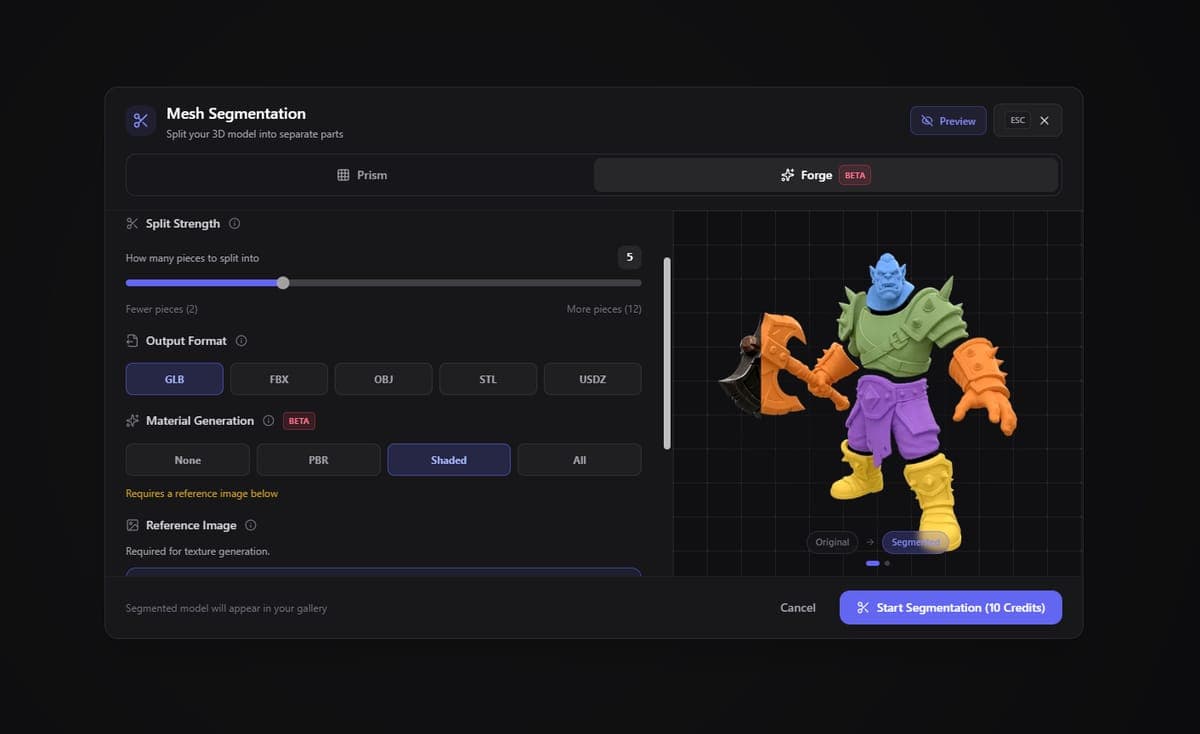Click the X close icon

click(x=1044, y=121)
